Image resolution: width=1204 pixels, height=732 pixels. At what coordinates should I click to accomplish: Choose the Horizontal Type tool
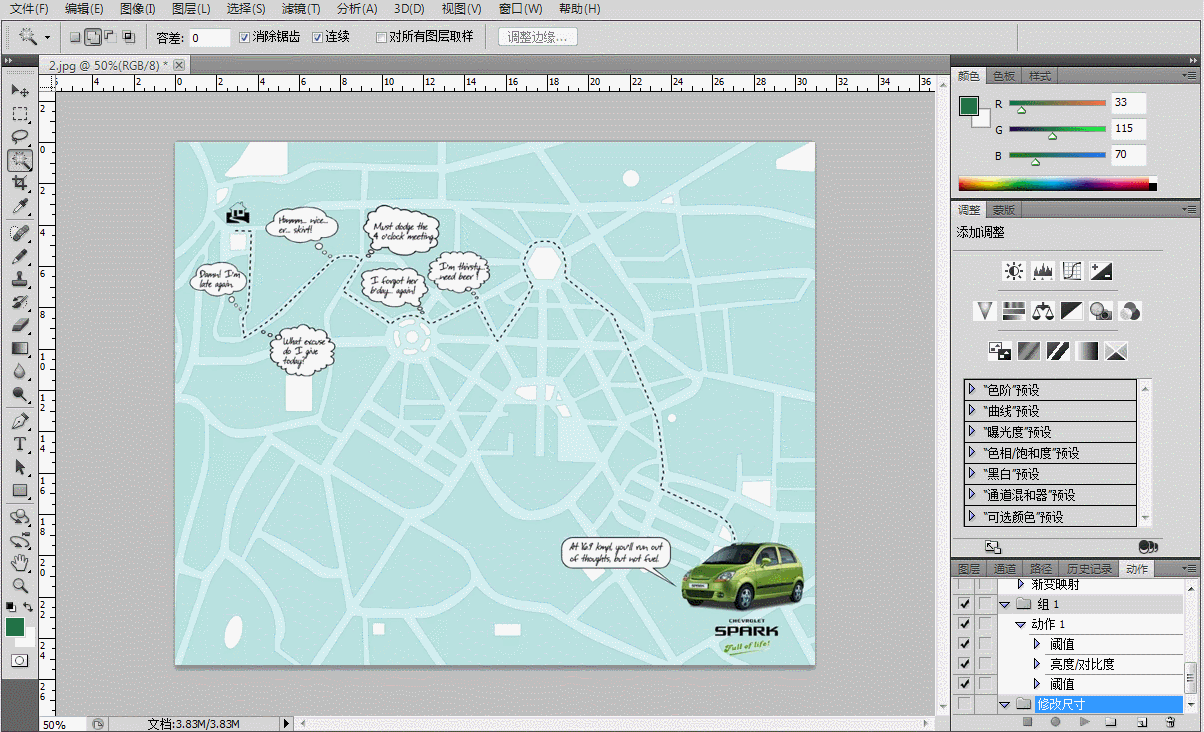(20, 444)
